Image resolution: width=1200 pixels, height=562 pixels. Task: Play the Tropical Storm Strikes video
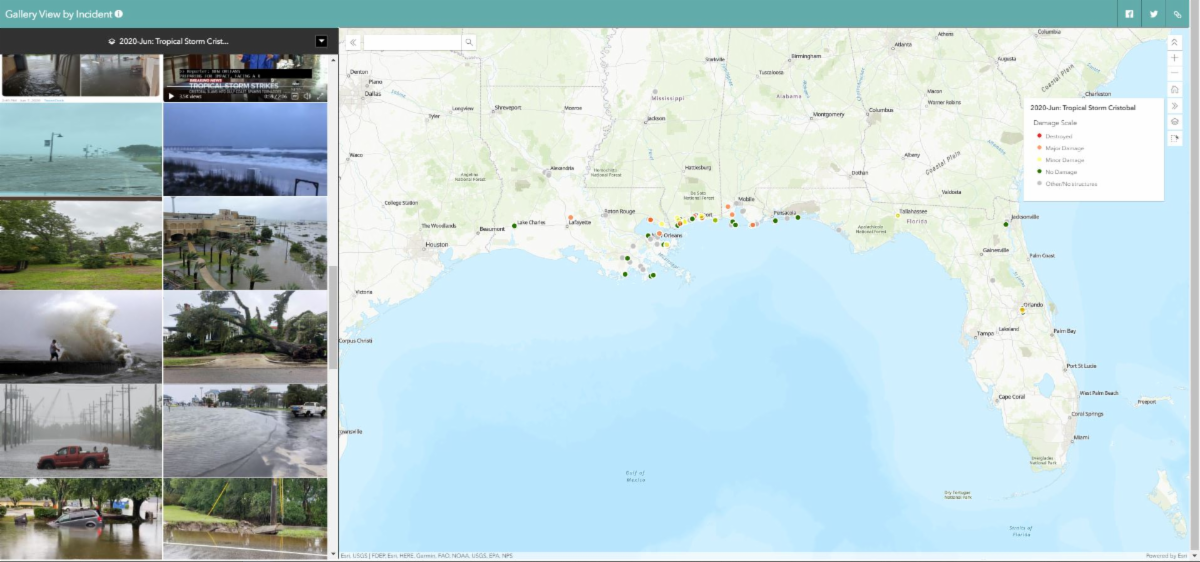171,96
